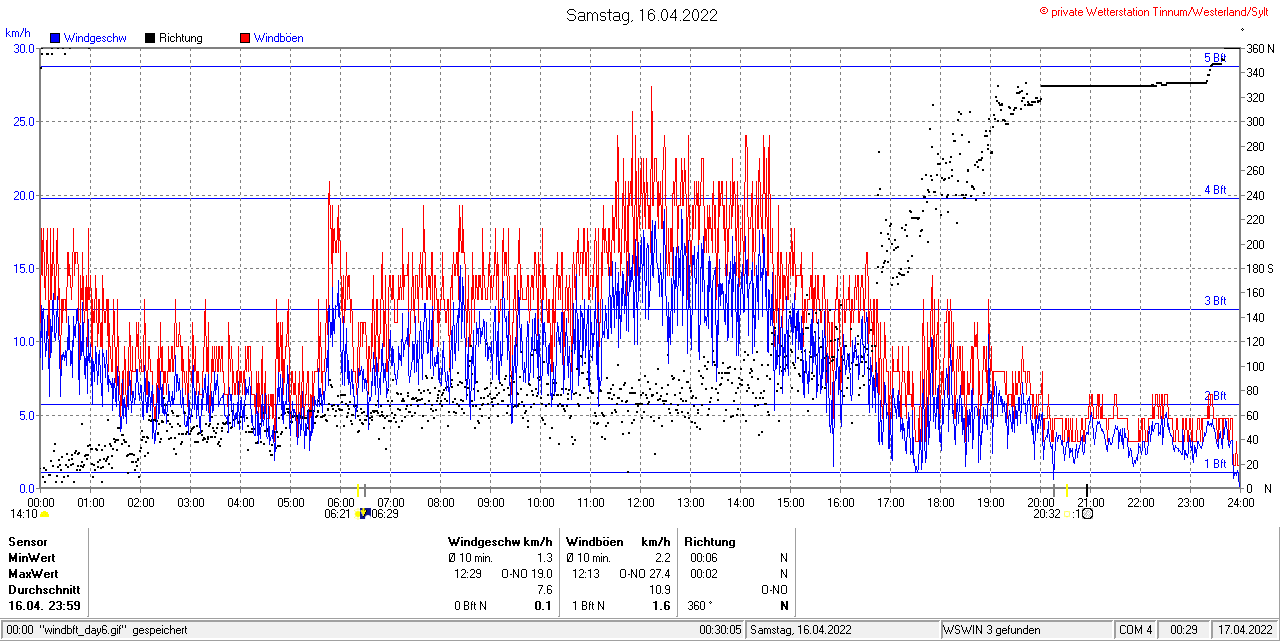Screen dimensions: 1280x641
Task: Click the blue Windgeschw legend square
Action: tap(55, 38)
